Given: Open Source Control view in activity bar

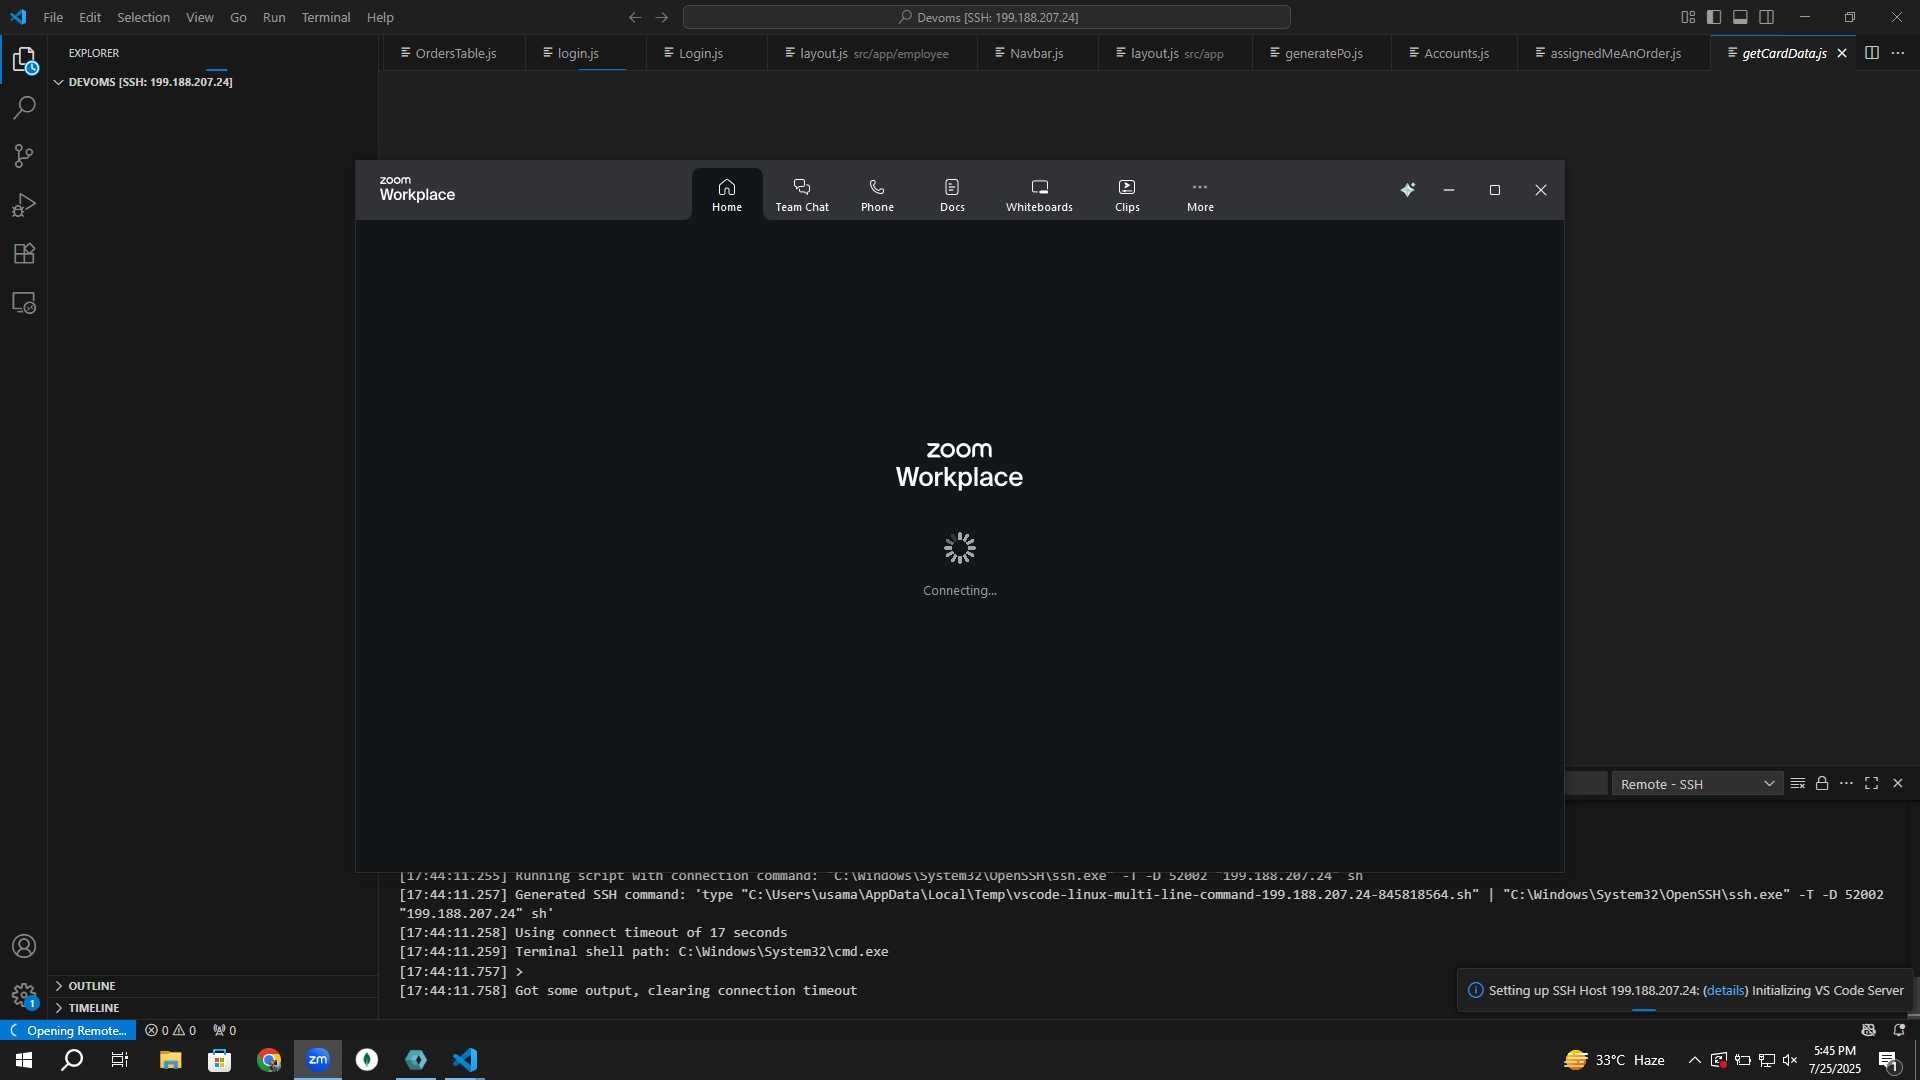Looking at the screenshot, I should 24,156.
